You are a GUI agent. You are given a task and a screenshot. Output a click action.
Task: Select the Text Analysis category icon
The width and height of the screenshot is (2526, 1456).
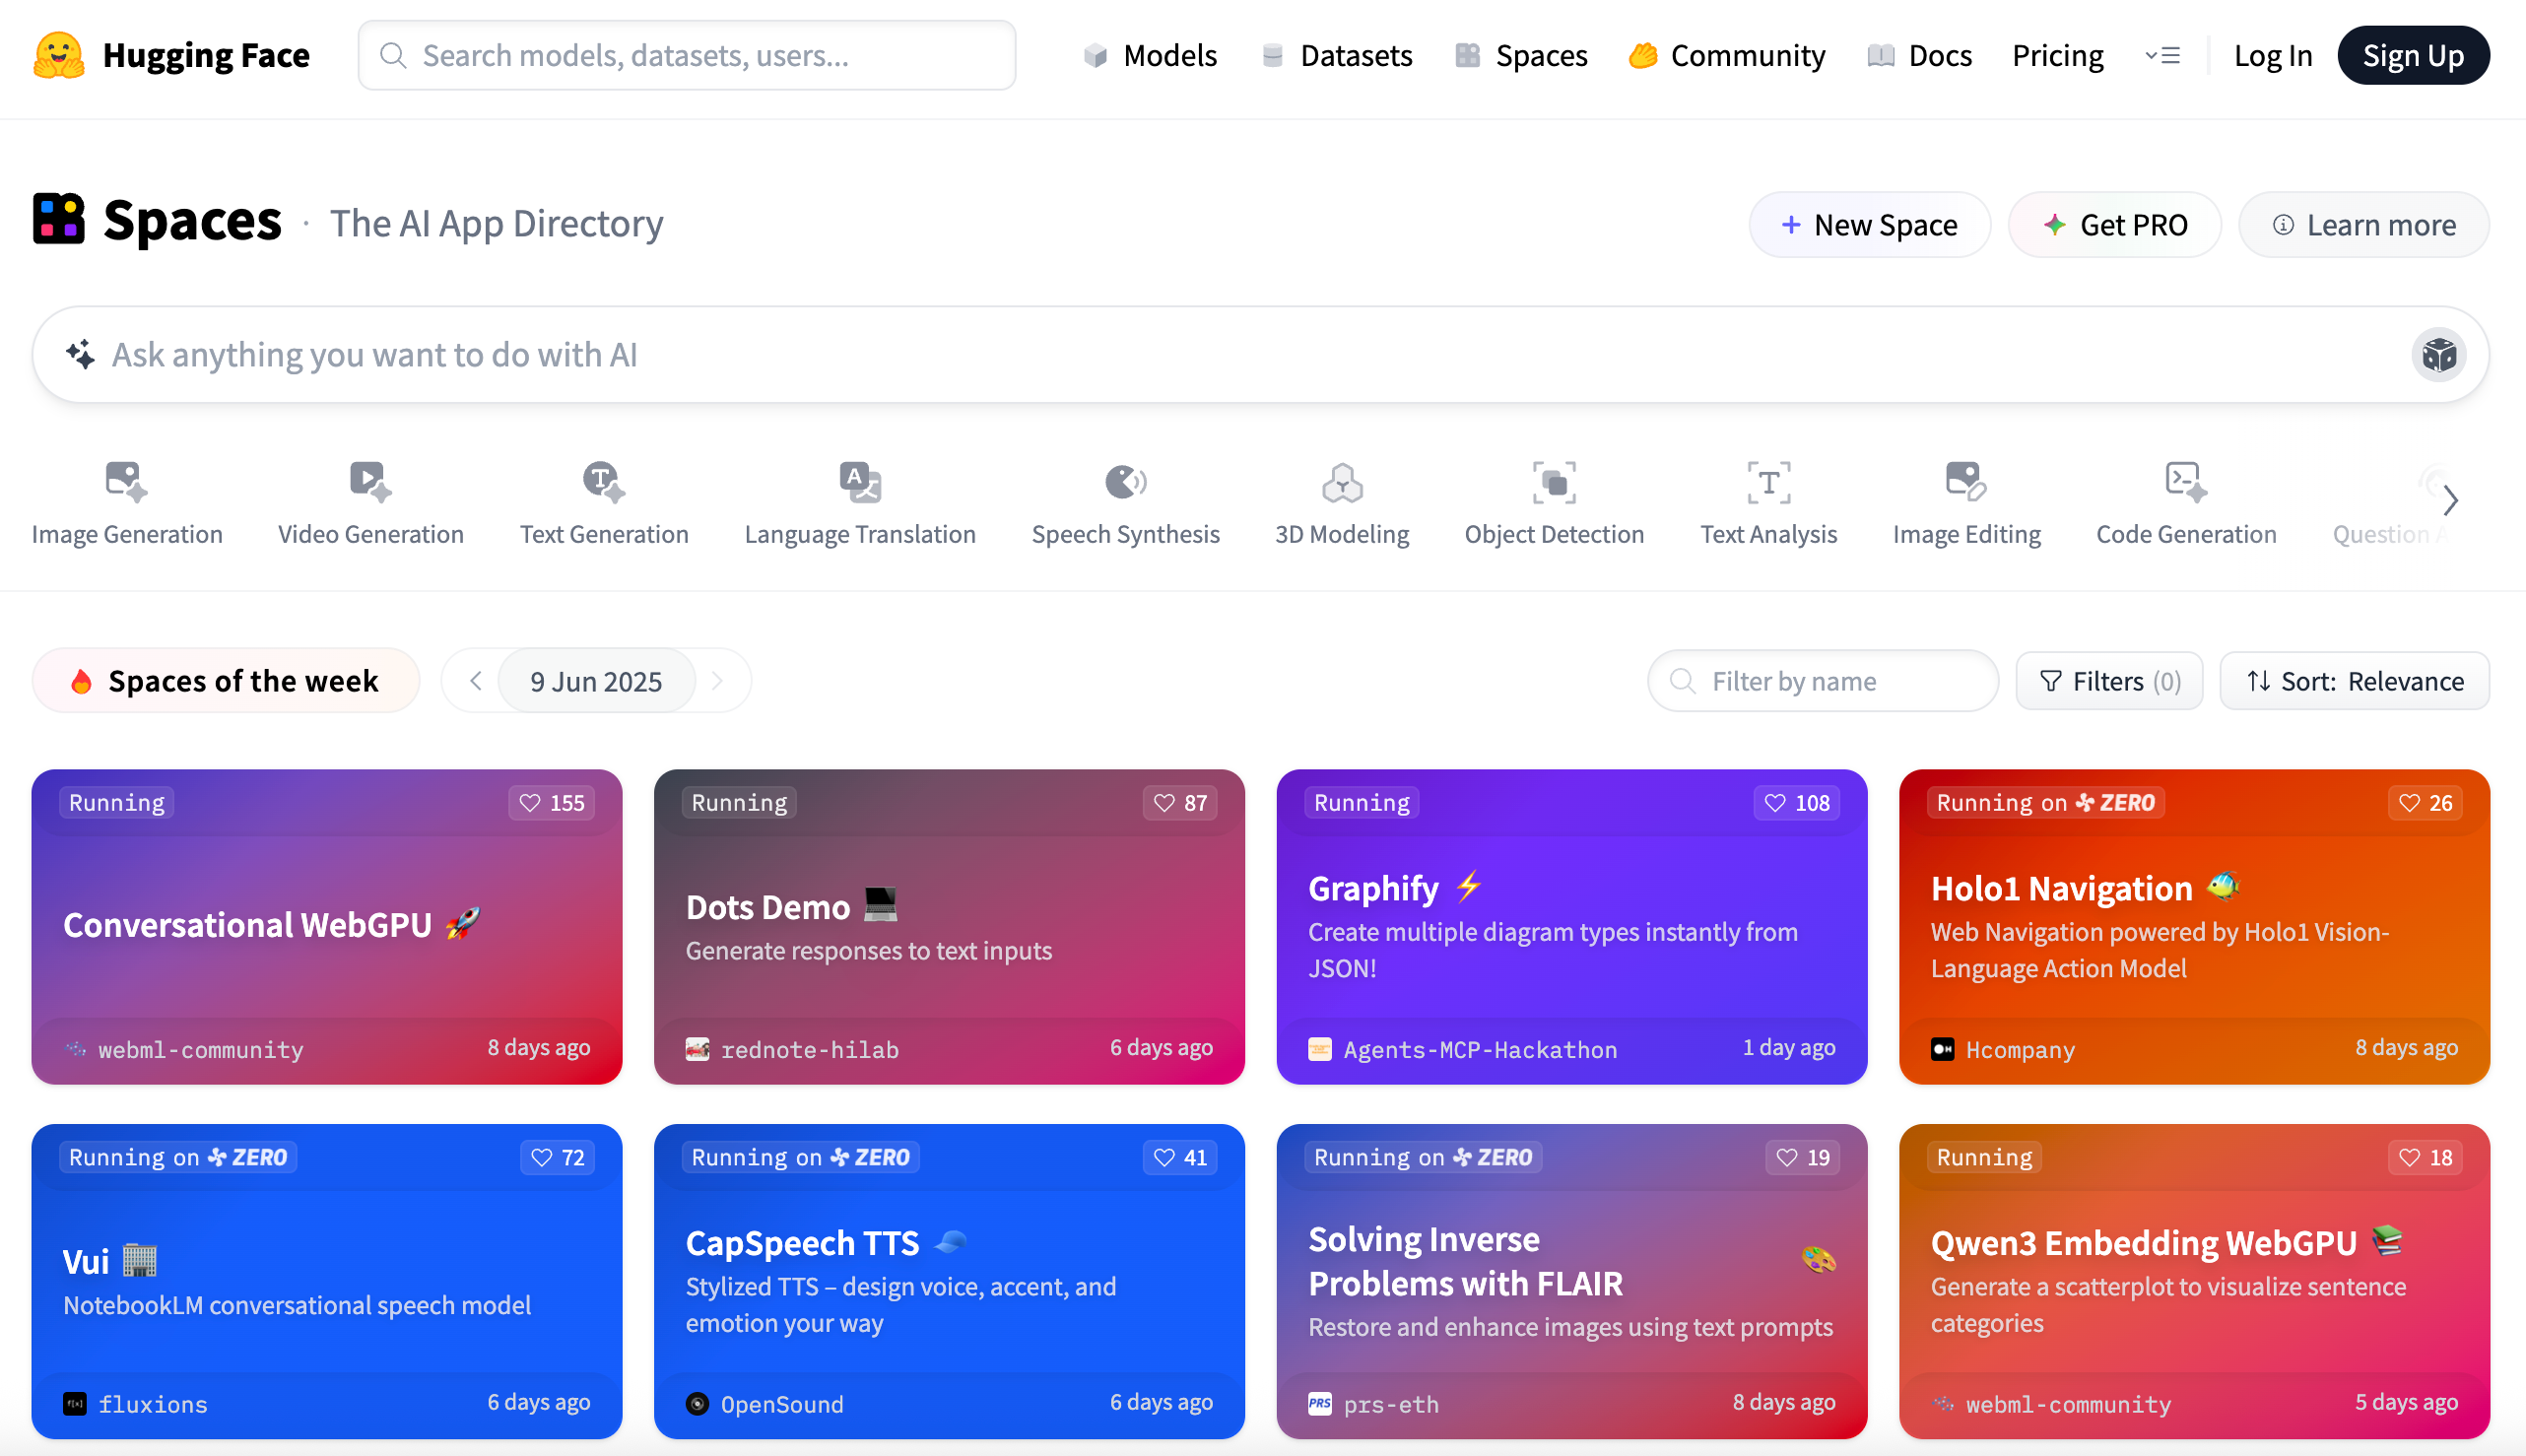click(x=1768, y=481)
